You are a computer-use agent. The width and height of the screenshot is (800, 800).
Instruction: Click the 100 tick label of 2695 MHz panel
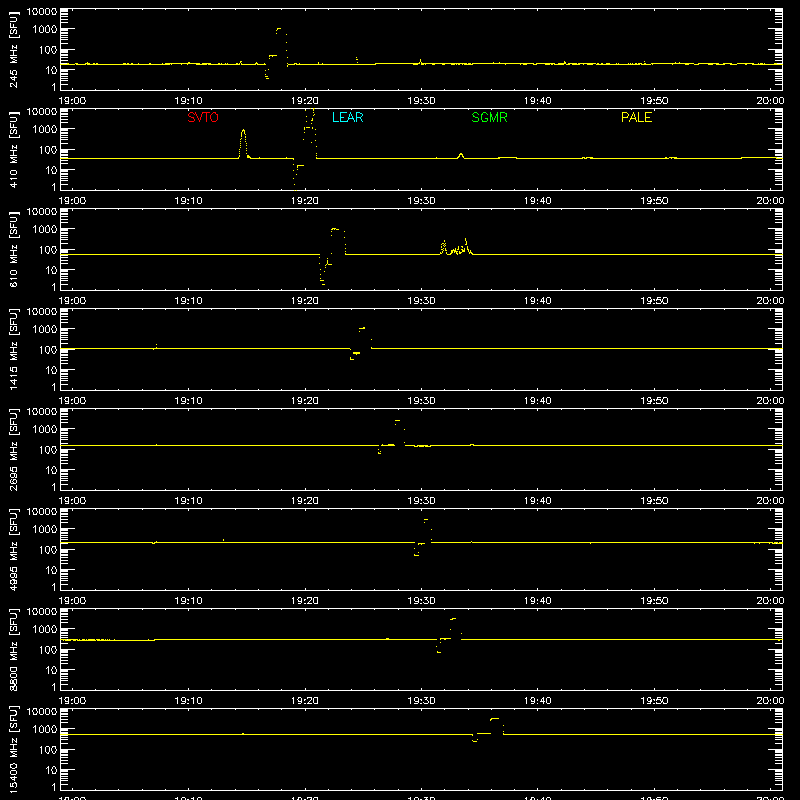48,450
